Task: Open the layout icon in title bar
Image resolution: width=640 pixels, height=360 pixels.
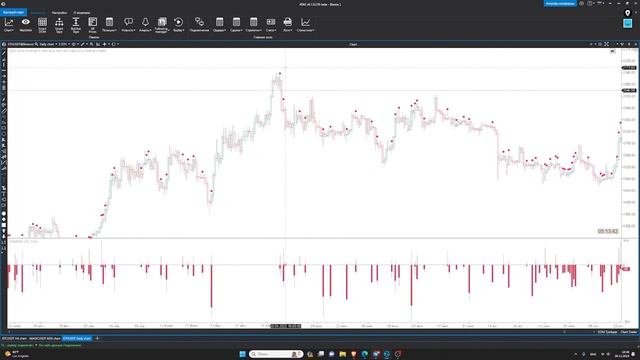Action: [x=590, y=3]
